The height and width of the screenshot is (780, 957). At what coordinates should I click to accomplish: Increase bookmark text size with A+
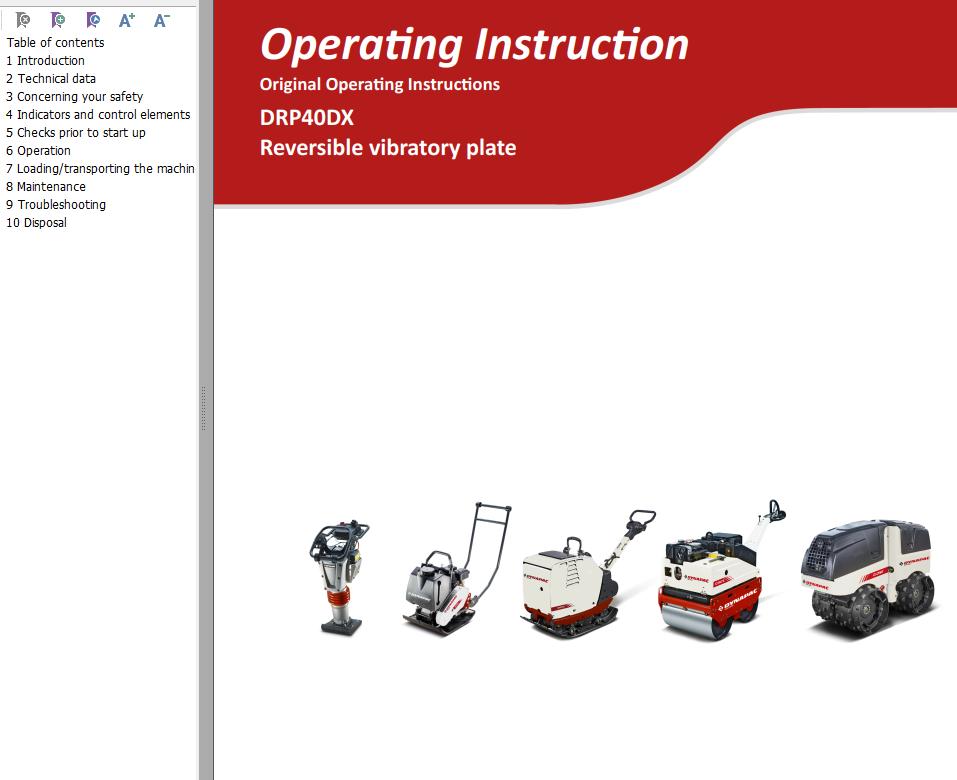click(x=127, y=20)
